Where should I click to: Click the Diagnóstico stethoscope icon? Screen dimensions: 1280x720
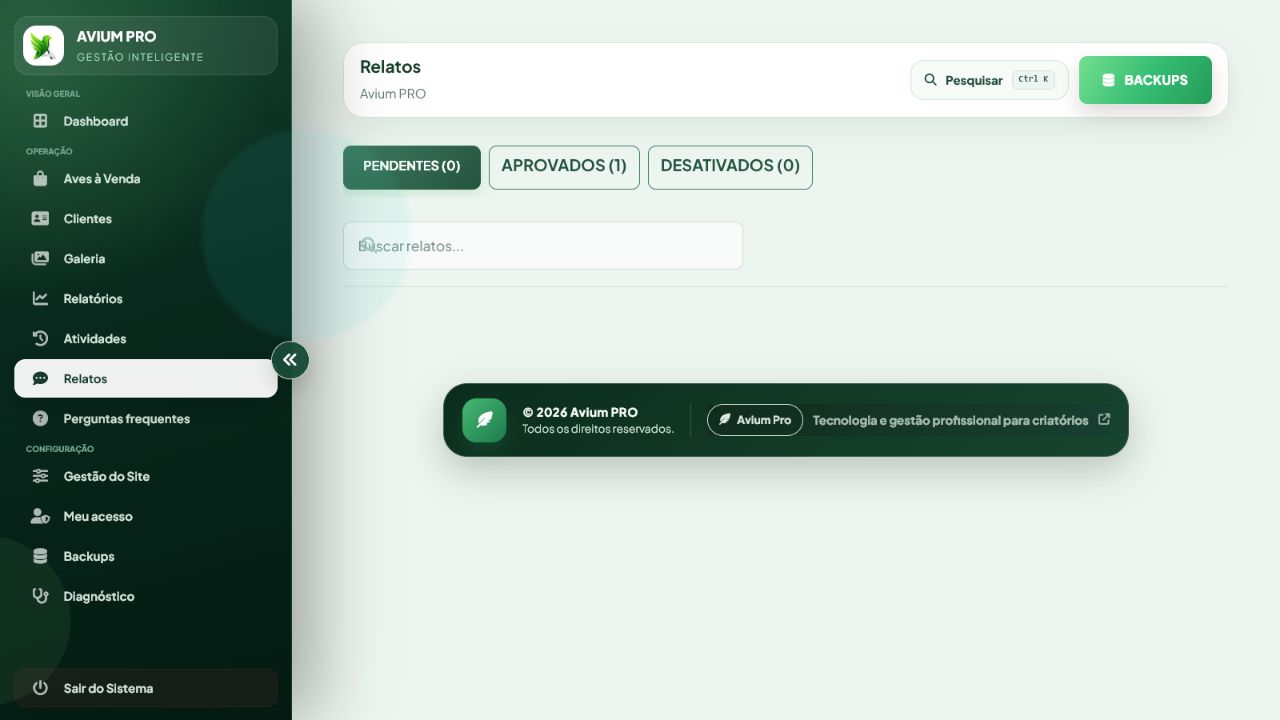pos(40,596)
